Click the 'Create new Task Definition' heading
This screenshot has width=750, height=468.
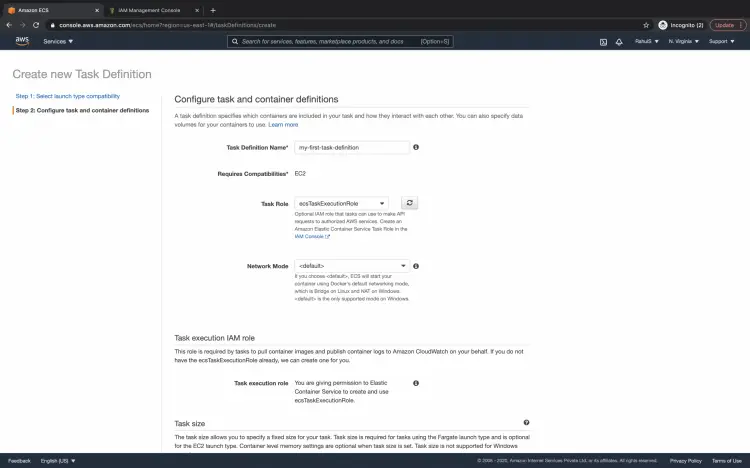(82, 74)
